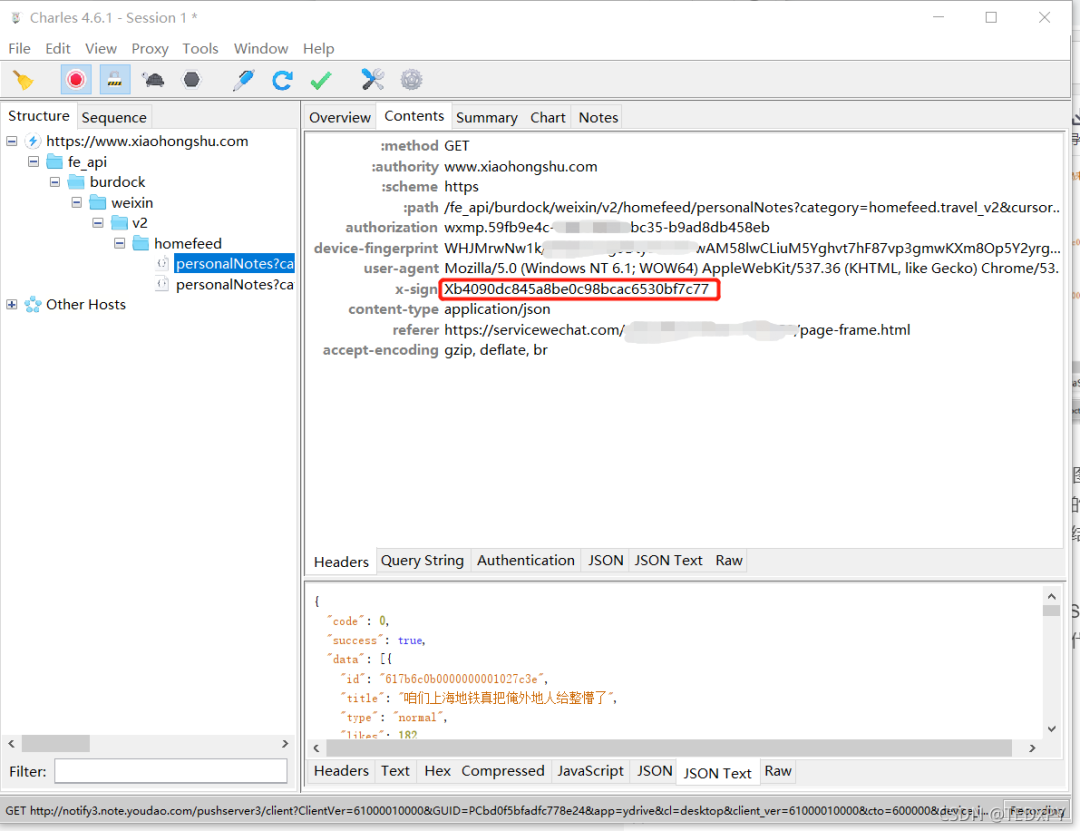The height and width of the screenshot is (831, 1080).
Task: Click the homefeed folder icon
Action: 141,243
